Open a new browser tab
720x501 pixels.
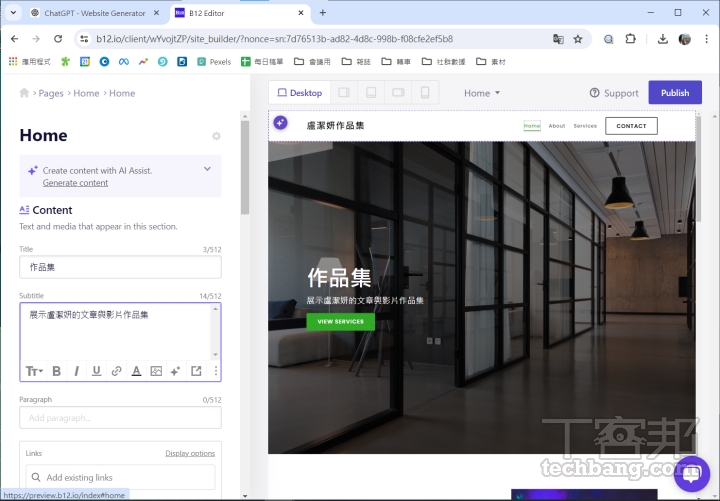coord(323,13)
